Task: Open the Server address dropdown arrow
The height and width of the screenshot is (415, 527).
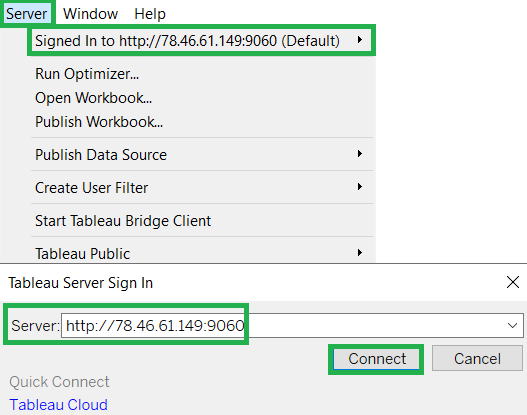Action: 512,325
